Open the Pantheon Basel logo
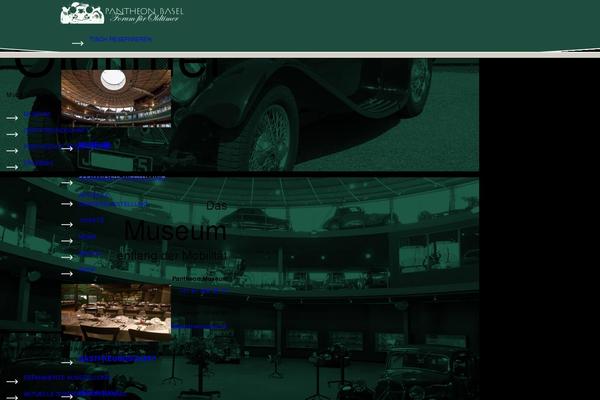This screenshot has height=400, width=600. pos(122,13)
